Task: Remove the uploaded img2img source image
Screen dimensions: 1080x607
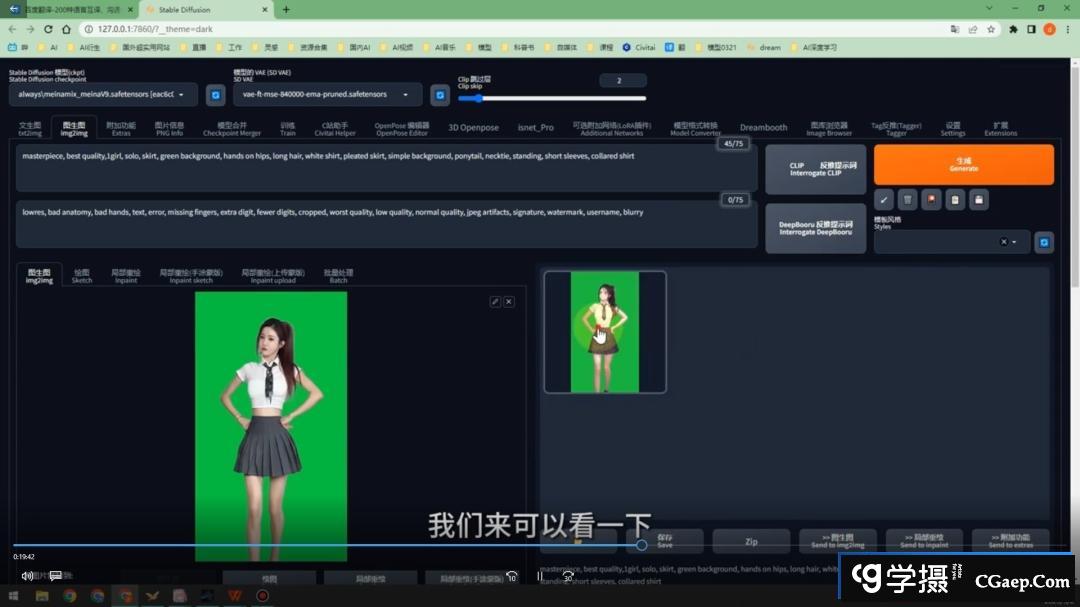Action: point(509,301)
